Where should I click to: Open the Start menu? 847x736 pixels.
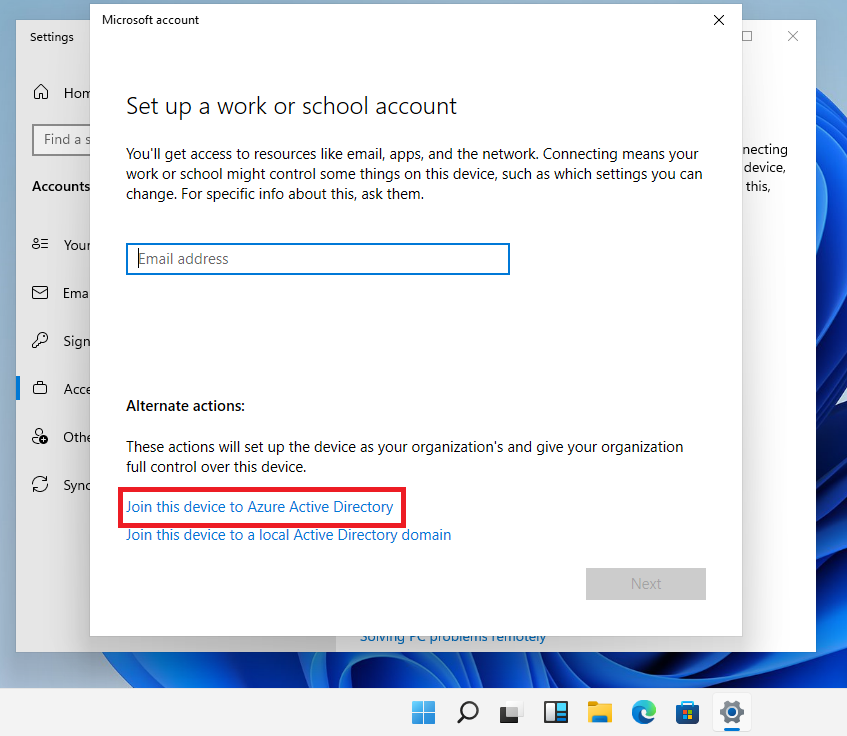(423, 713)
